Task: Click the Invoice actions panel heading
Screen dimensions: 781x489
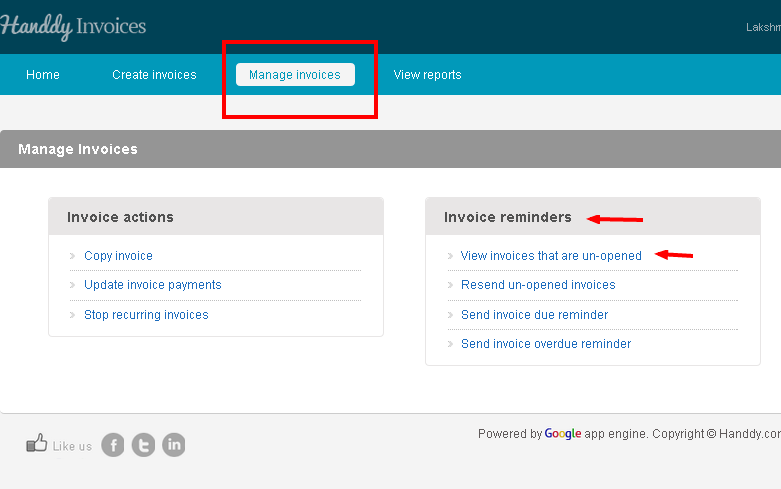Action: (121, 217)
